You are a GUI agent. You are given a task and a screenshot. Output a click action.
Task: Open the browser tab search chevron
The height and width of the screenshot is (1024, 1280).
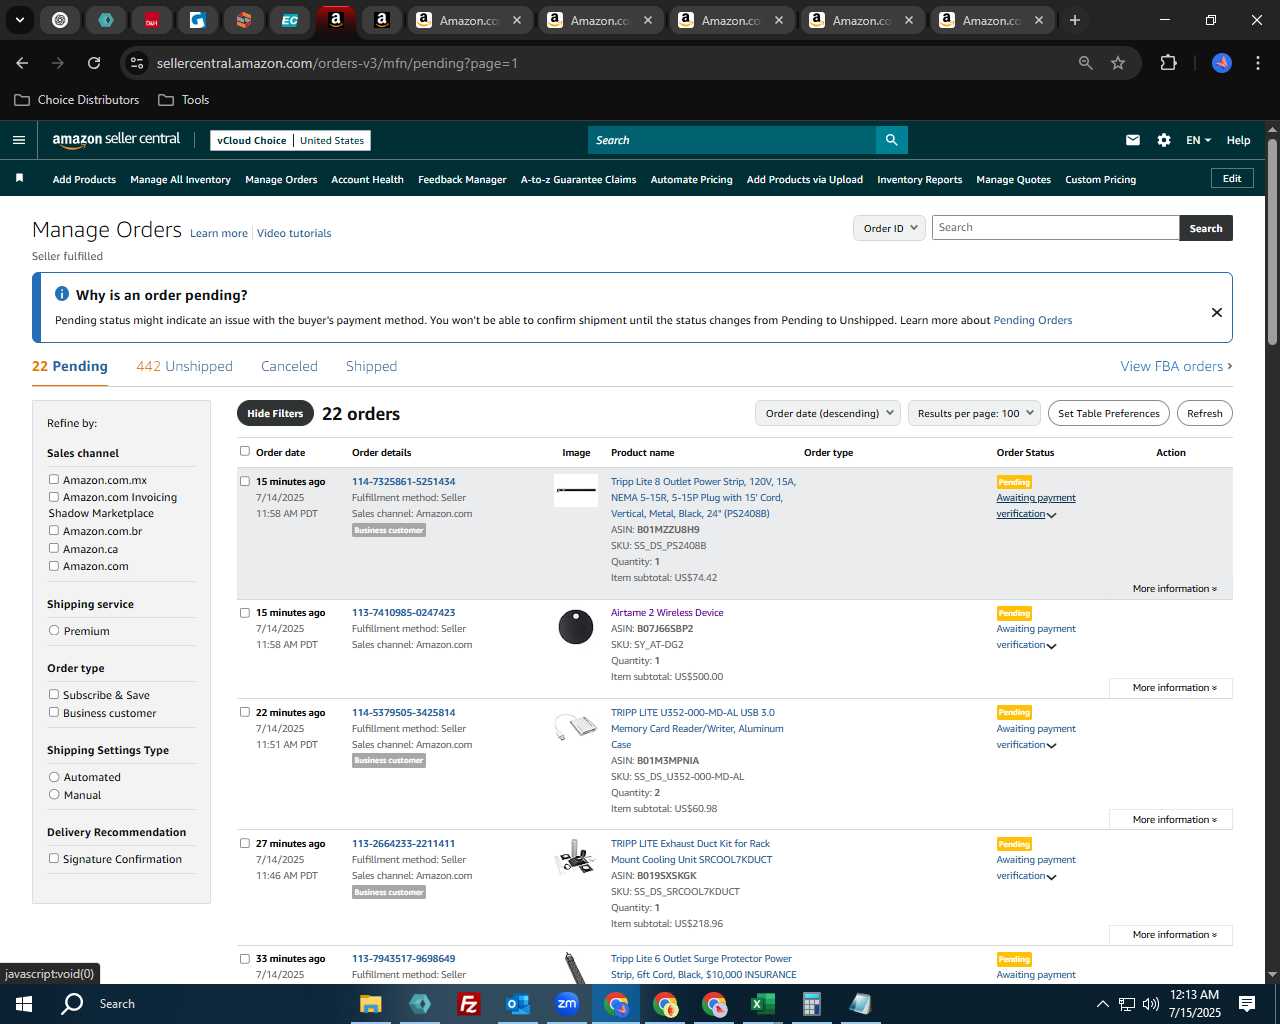click(20, 20)
